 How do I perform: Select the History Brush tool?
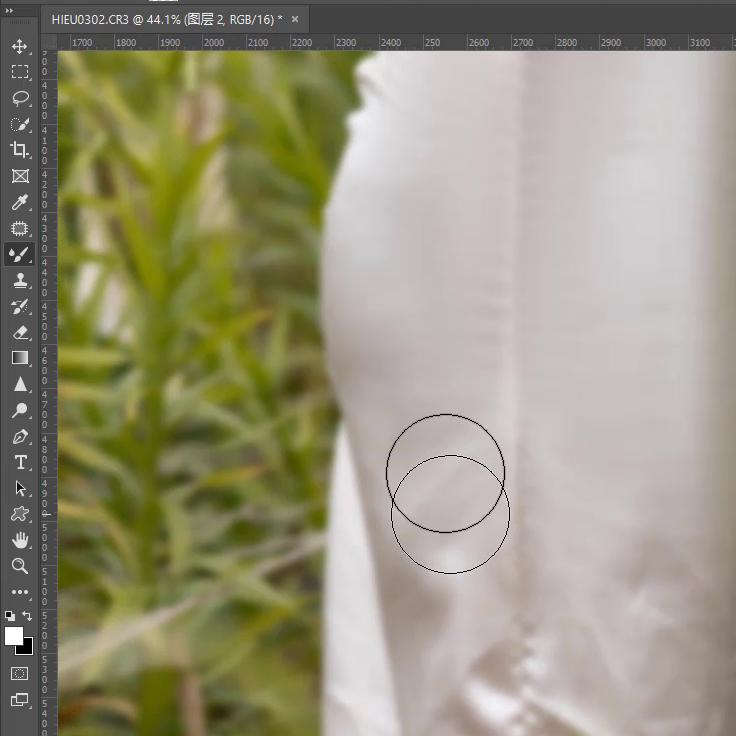[x=19, y=307]
